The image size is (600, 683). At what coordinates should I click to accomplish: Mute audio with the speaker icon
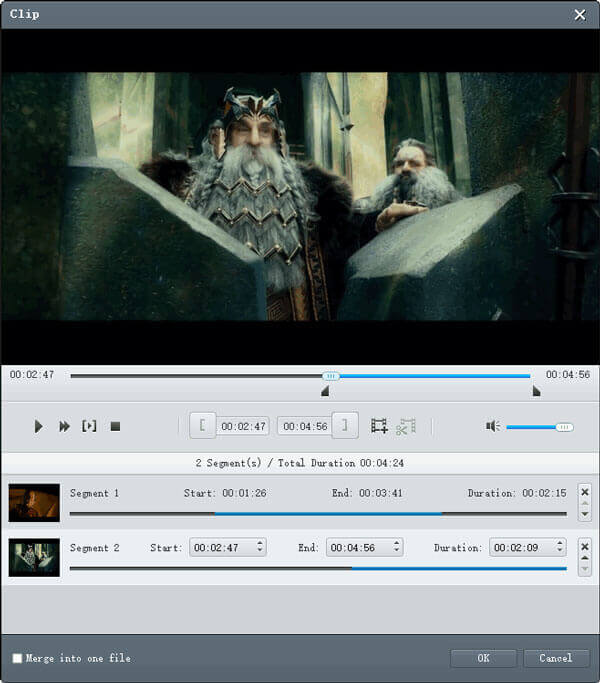coord(493,426)
